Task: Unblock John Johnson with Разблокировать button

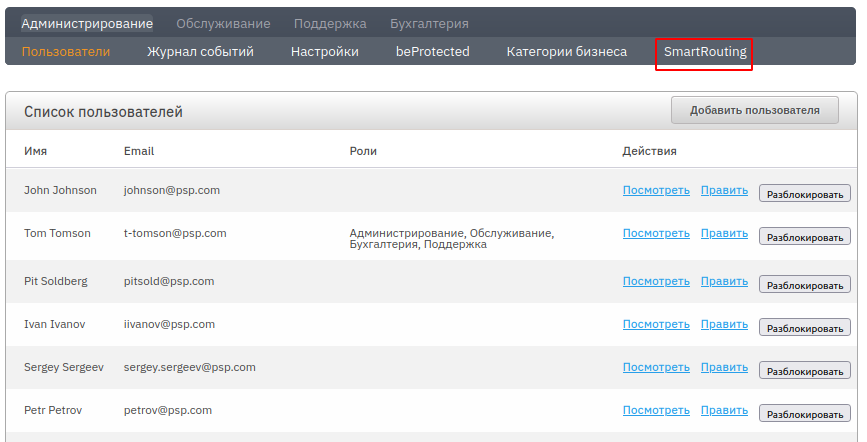Action: click(x=804, y=194)
